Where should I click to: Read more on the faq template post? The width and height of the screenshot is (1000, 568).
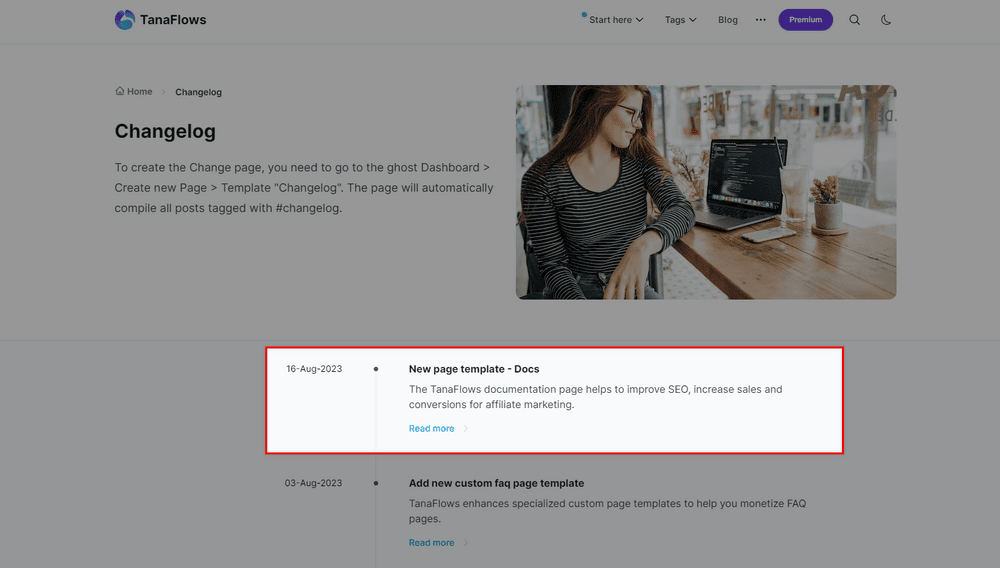coord(431,543)
